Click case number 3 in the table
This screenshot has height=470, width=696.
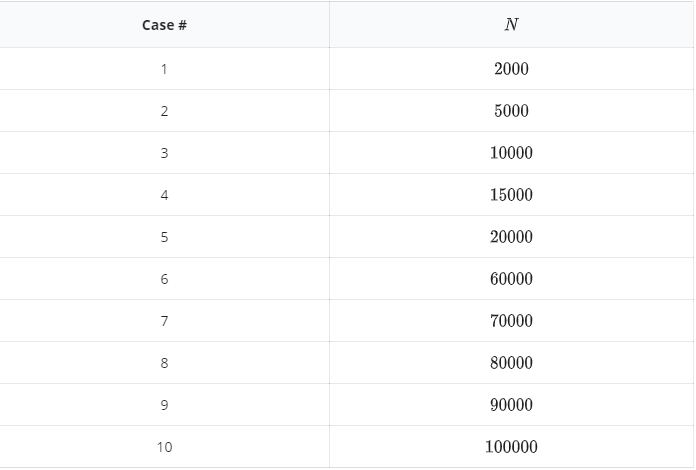(164, 153)
